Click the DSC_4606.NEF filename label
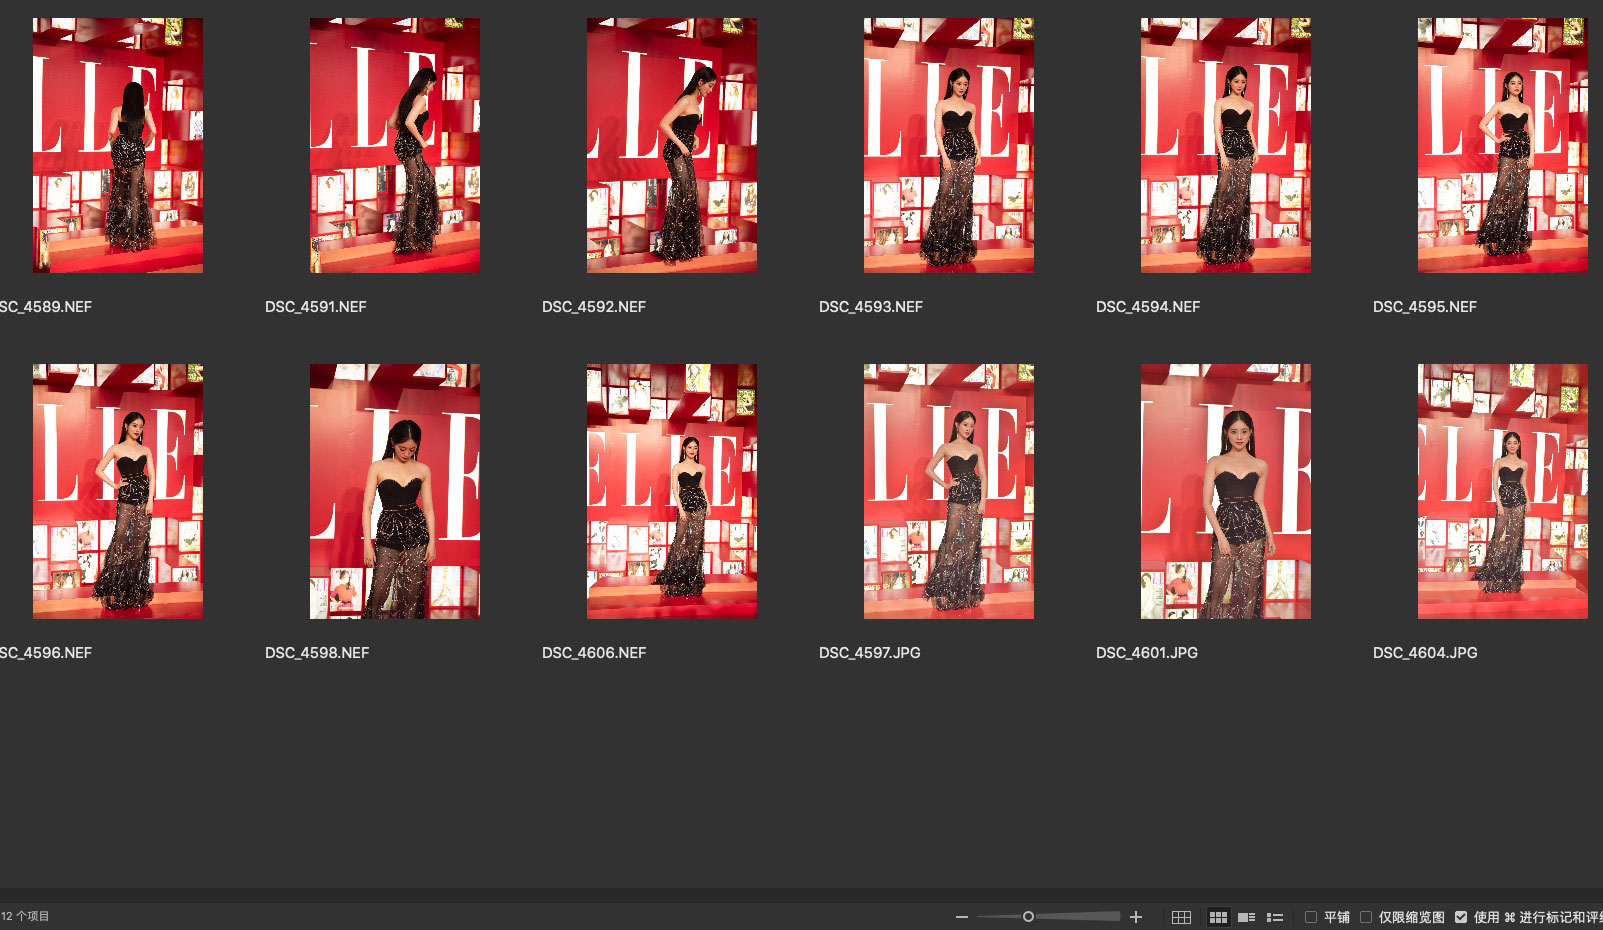Image resolution: width=1603 pixels, height=930 pixels. click(594, 653)
